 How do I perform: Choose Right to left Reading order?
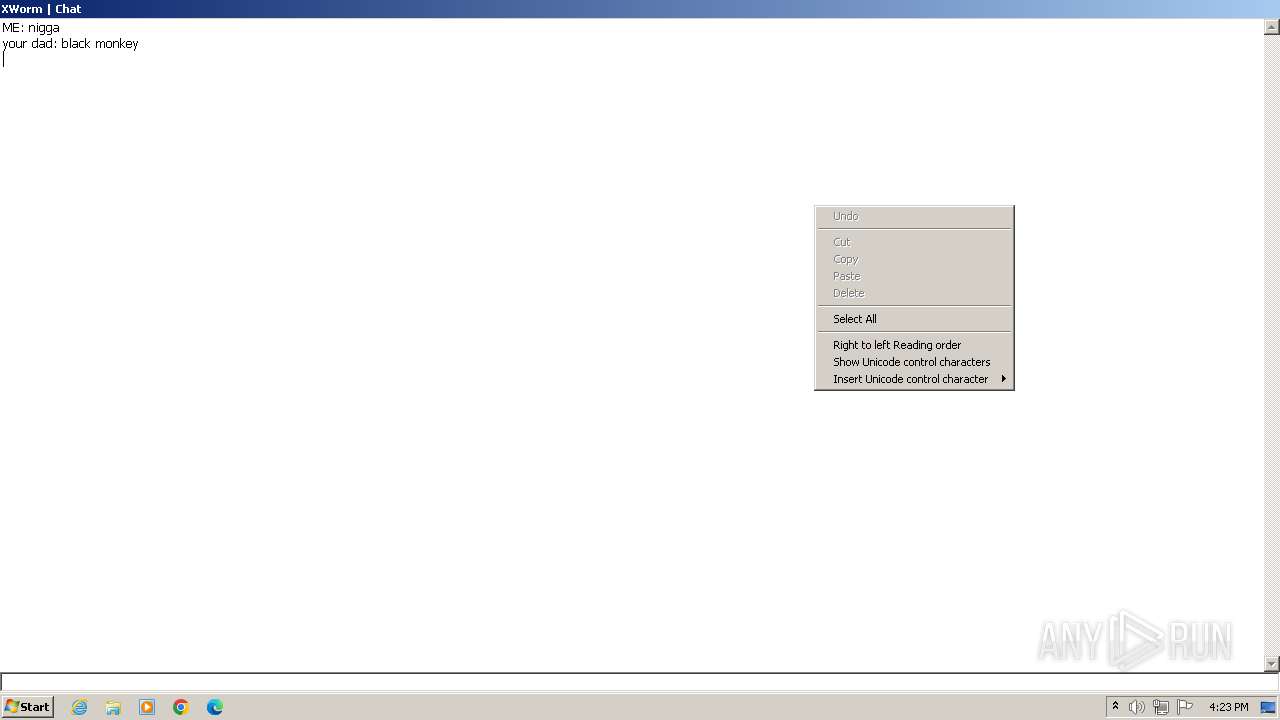914,345
